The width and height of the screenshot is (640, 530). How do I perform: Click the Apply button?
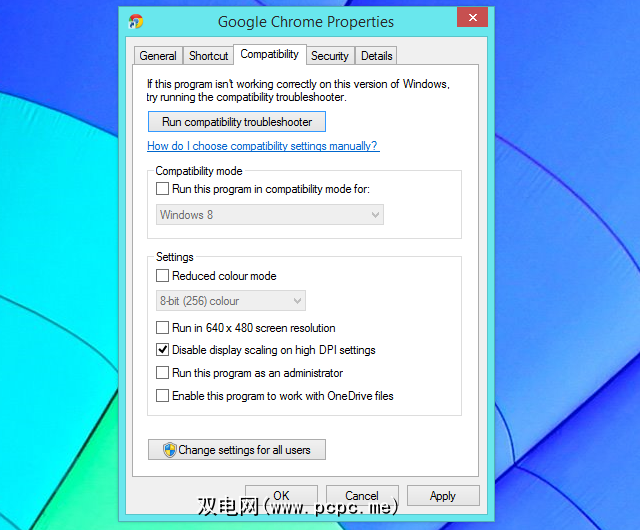click(443, 496)
